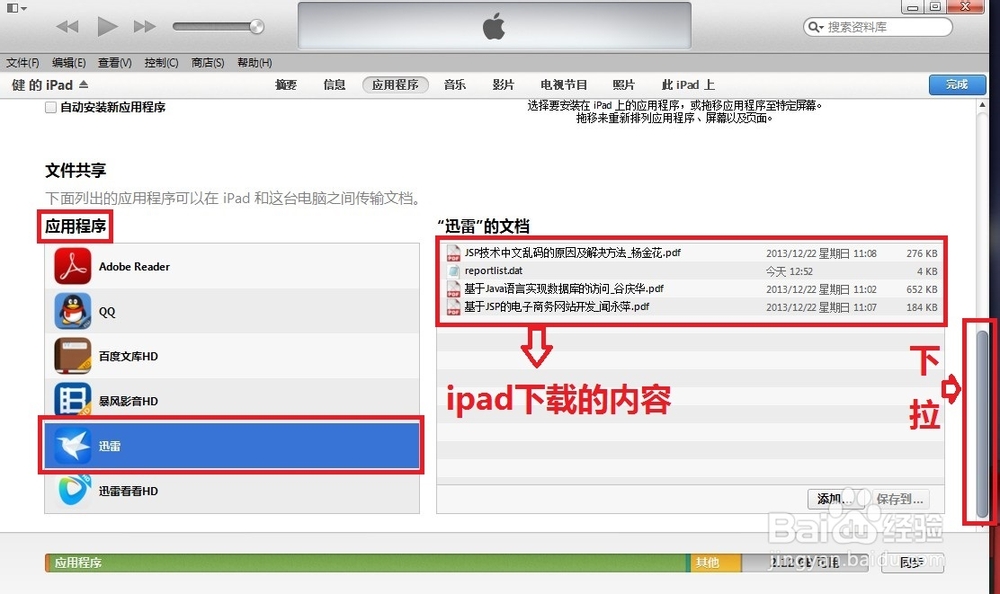The height and width of the screenshot is (594, 1000).
Task: Open the iTunes window menu icon
Action: point(16,8)
